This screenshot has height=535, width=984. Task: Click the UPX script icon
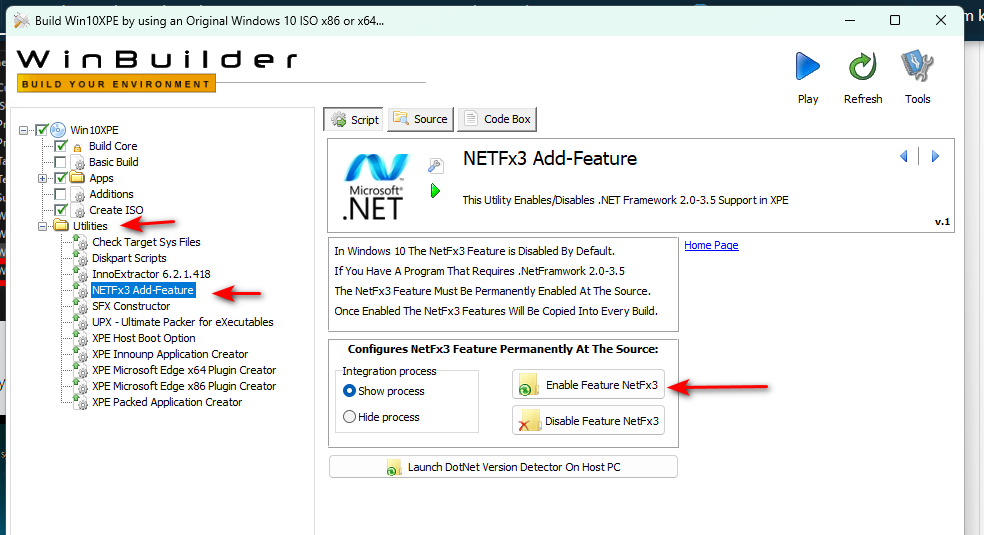[x=80, y=322]
